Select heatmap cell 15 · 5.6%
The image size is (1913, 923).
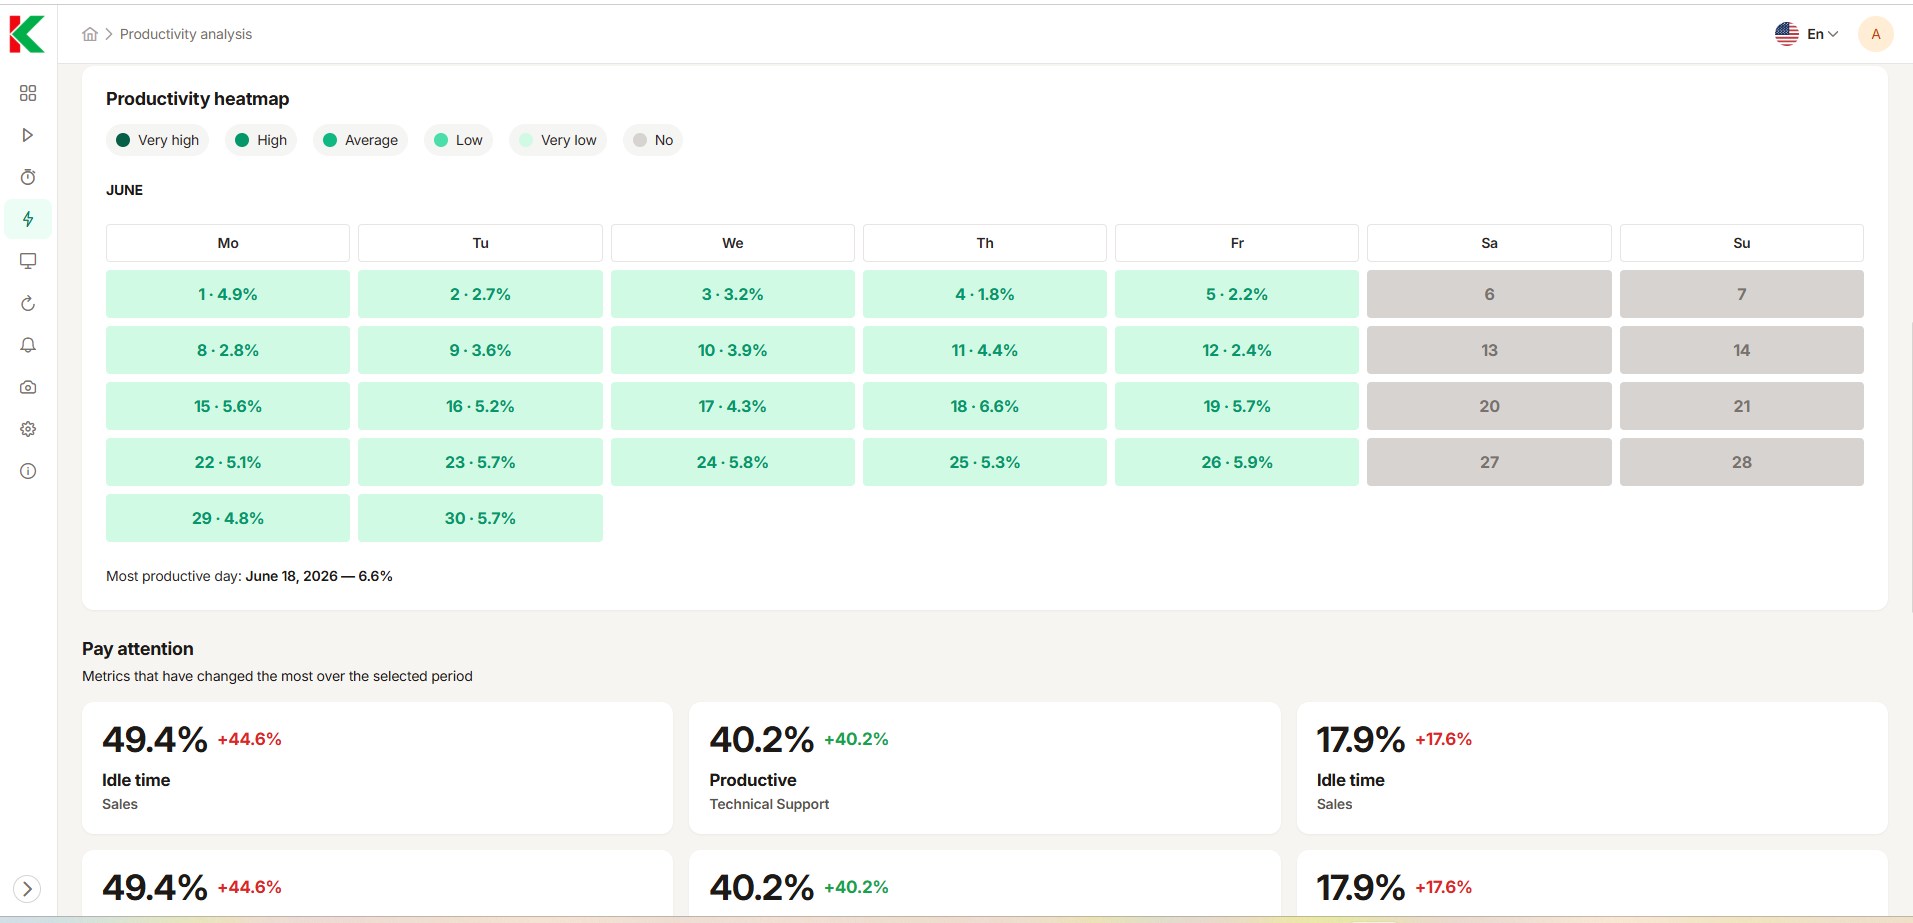click(x=228, y=406)
